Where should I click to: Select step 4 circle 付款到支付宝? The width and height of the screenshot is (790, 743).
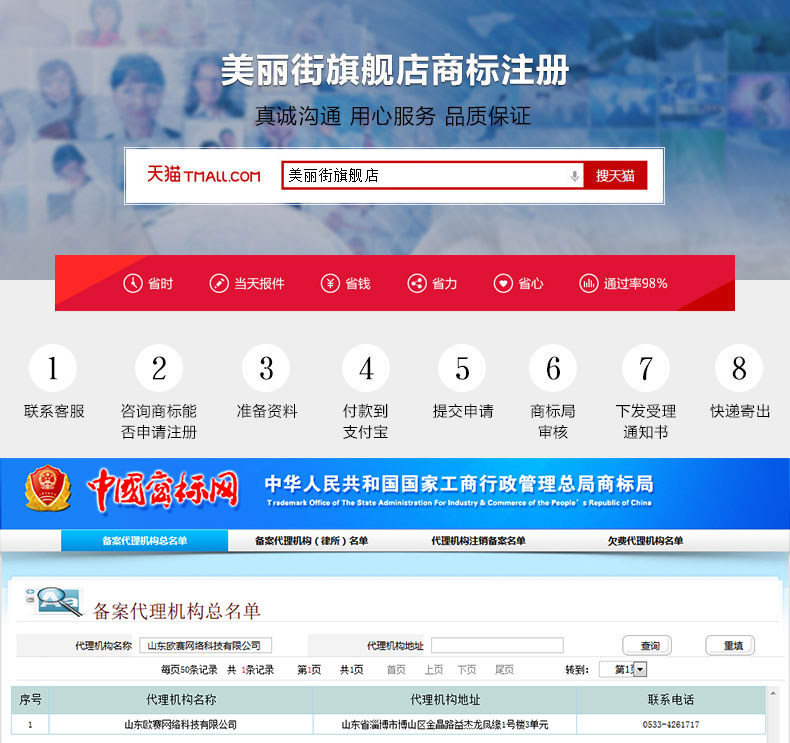366,368
